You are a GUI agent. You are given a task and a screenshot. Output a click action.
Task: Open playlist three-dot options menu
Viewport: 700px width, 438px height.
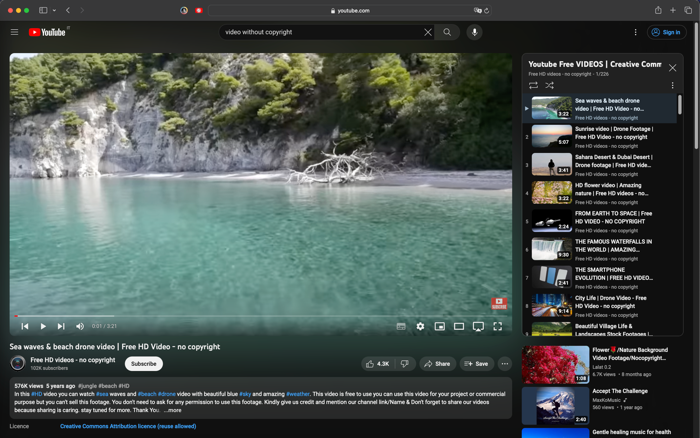click(672, 85)
